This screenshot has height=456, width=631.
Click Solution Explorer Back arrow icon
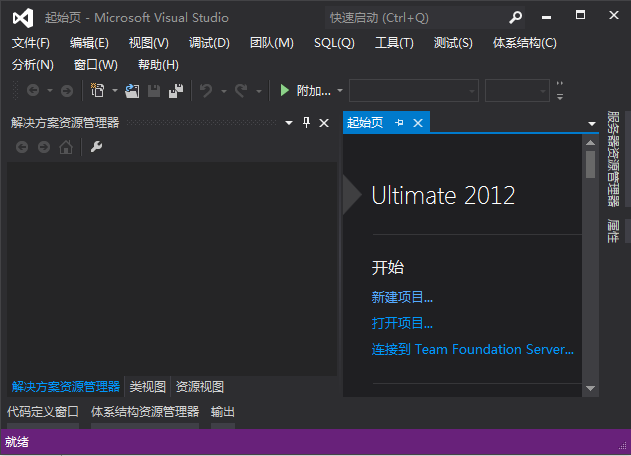(x=22, y=147)
